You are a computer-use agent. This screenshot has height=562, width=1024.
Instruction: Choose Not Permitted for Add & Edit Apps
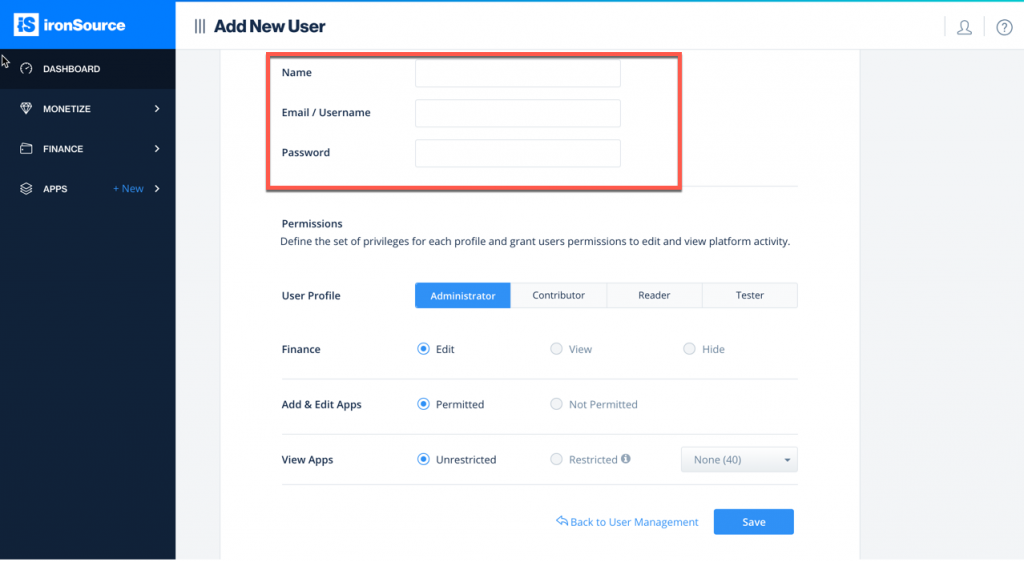tap(556, 404)
